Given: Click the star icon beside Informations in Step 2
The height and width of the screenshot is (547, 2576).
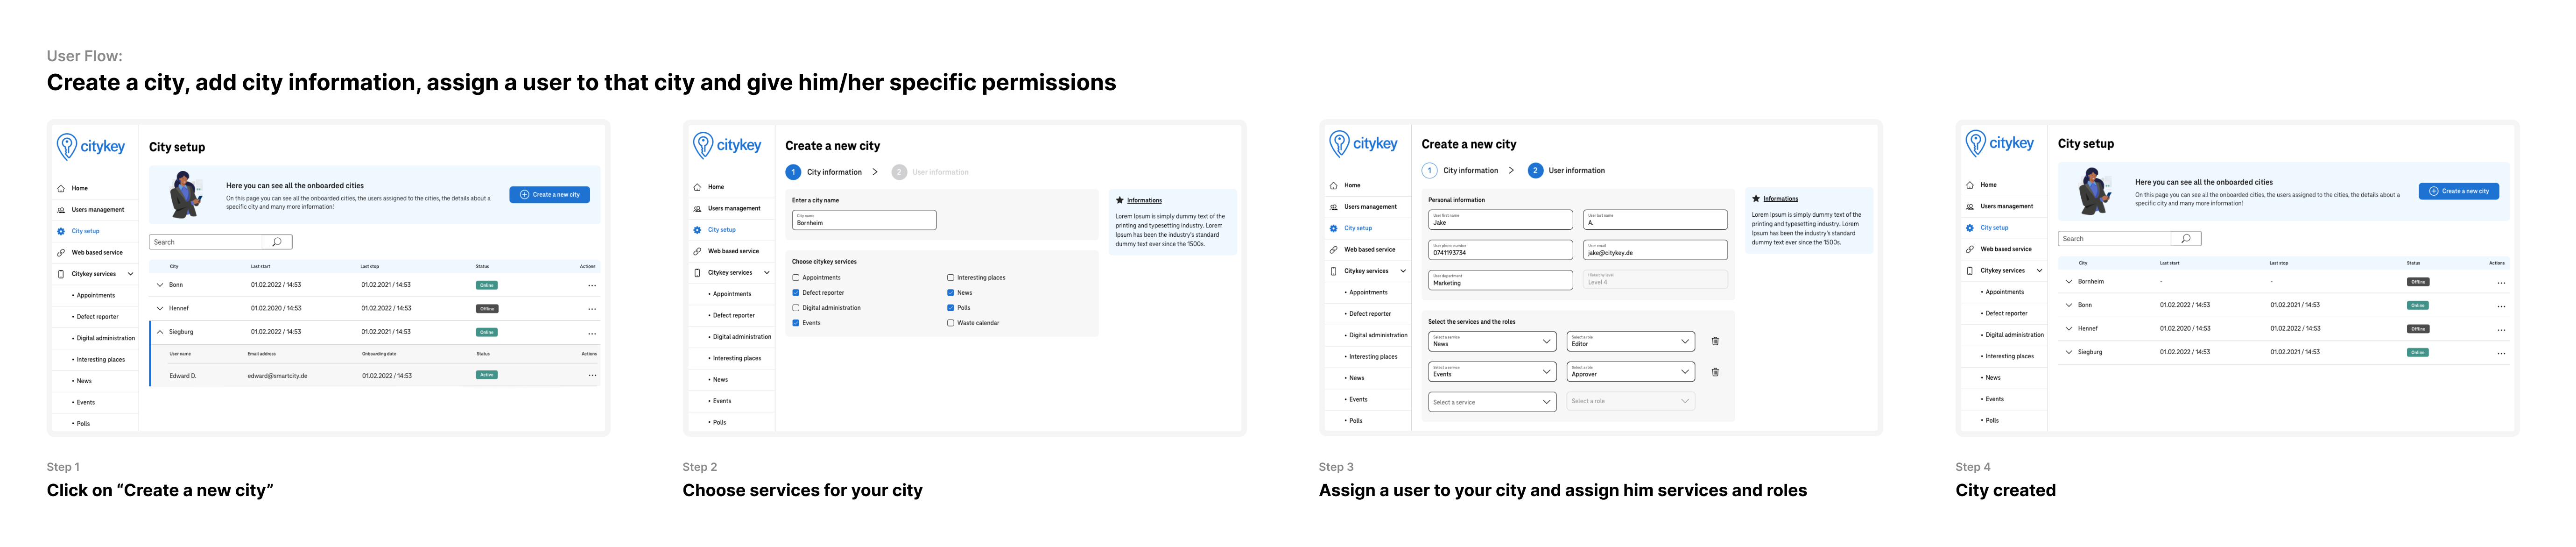Looking at the screenshot, I should click(x=1119, y=200).
